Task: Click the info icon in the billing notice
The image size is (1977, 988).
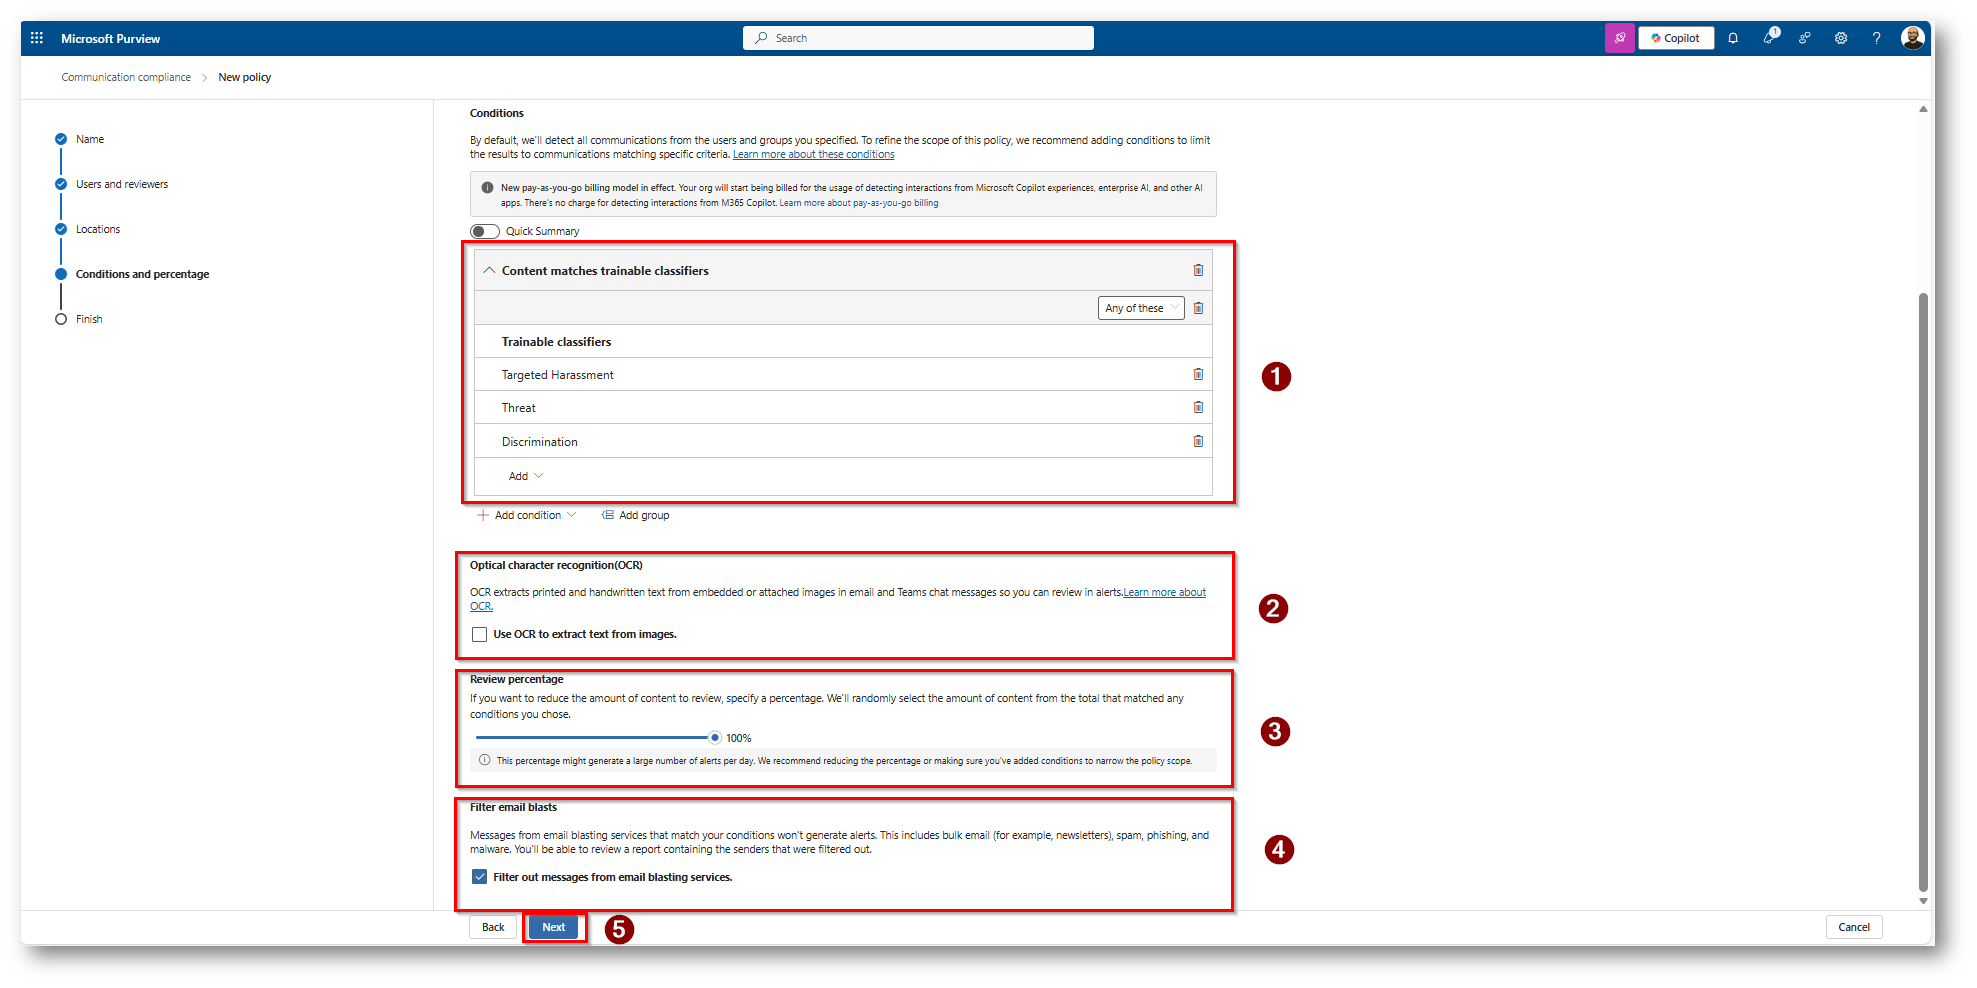Action: [487, 187]
